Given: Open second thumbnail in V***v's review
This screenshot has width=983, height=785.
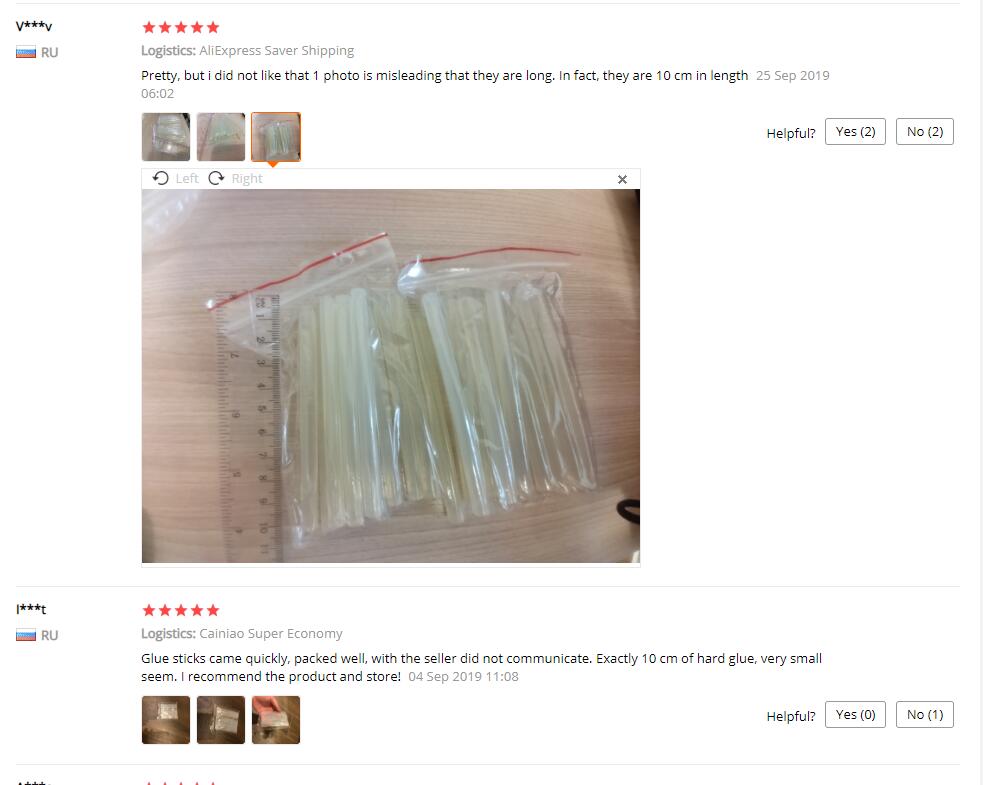Looking at the screenshot, I should [x=221, y=137].
